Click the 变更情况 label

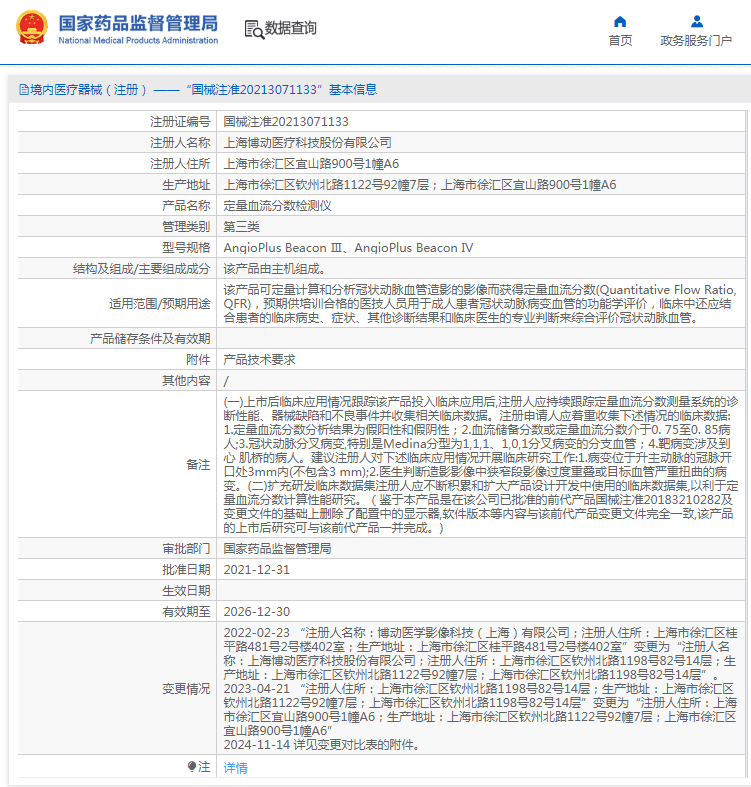pyautogui.click(x=186, y=689)
